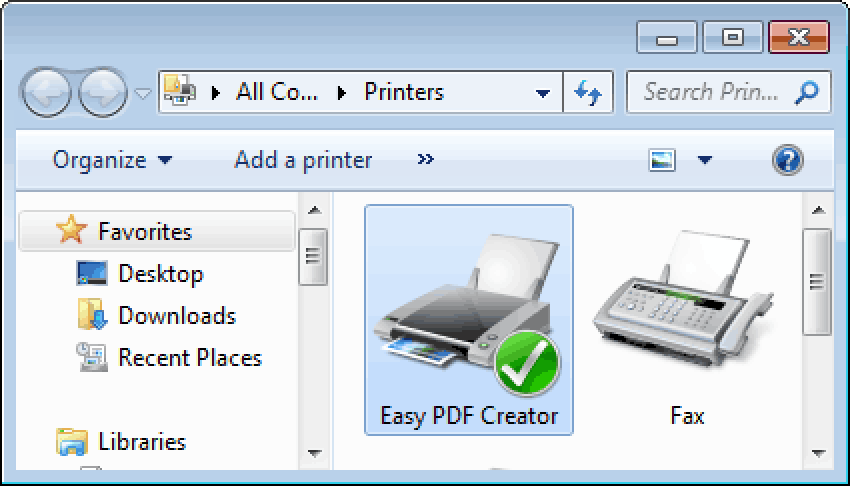Click main pane scrollbar thumb
The image size is (850, 486).
click(x=817, y=282)
